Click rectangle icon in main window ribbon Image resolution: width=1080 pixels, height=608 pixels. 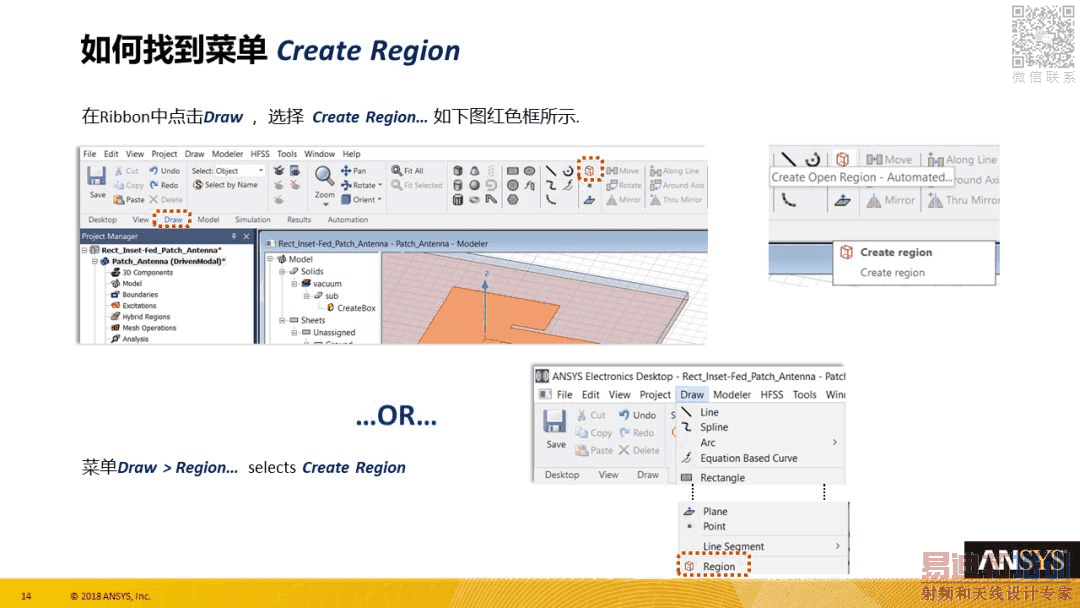pyautogui.click(x=512, y=171)
